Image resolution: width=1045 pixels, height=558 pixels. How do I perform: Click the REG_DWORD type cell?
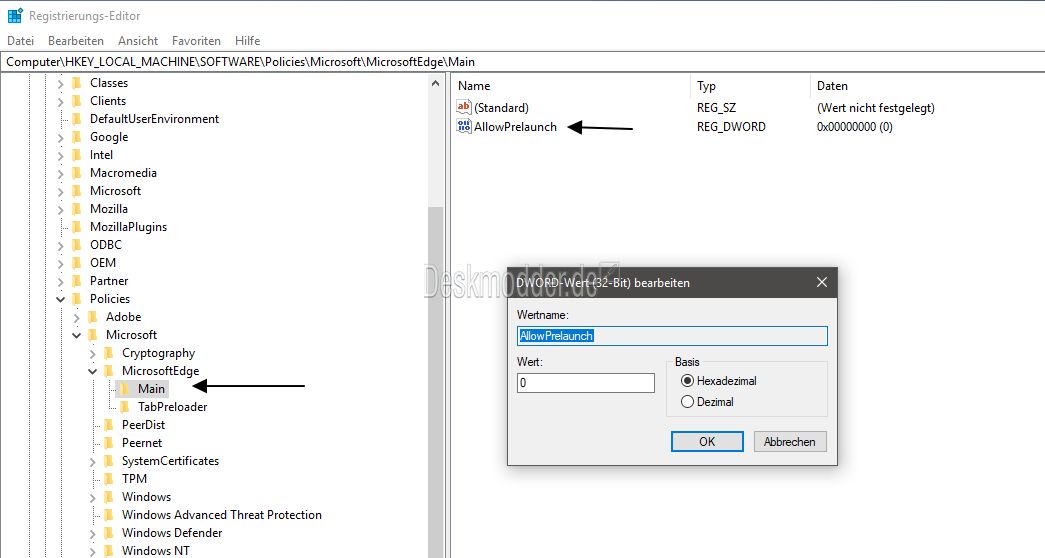(731, 127)
